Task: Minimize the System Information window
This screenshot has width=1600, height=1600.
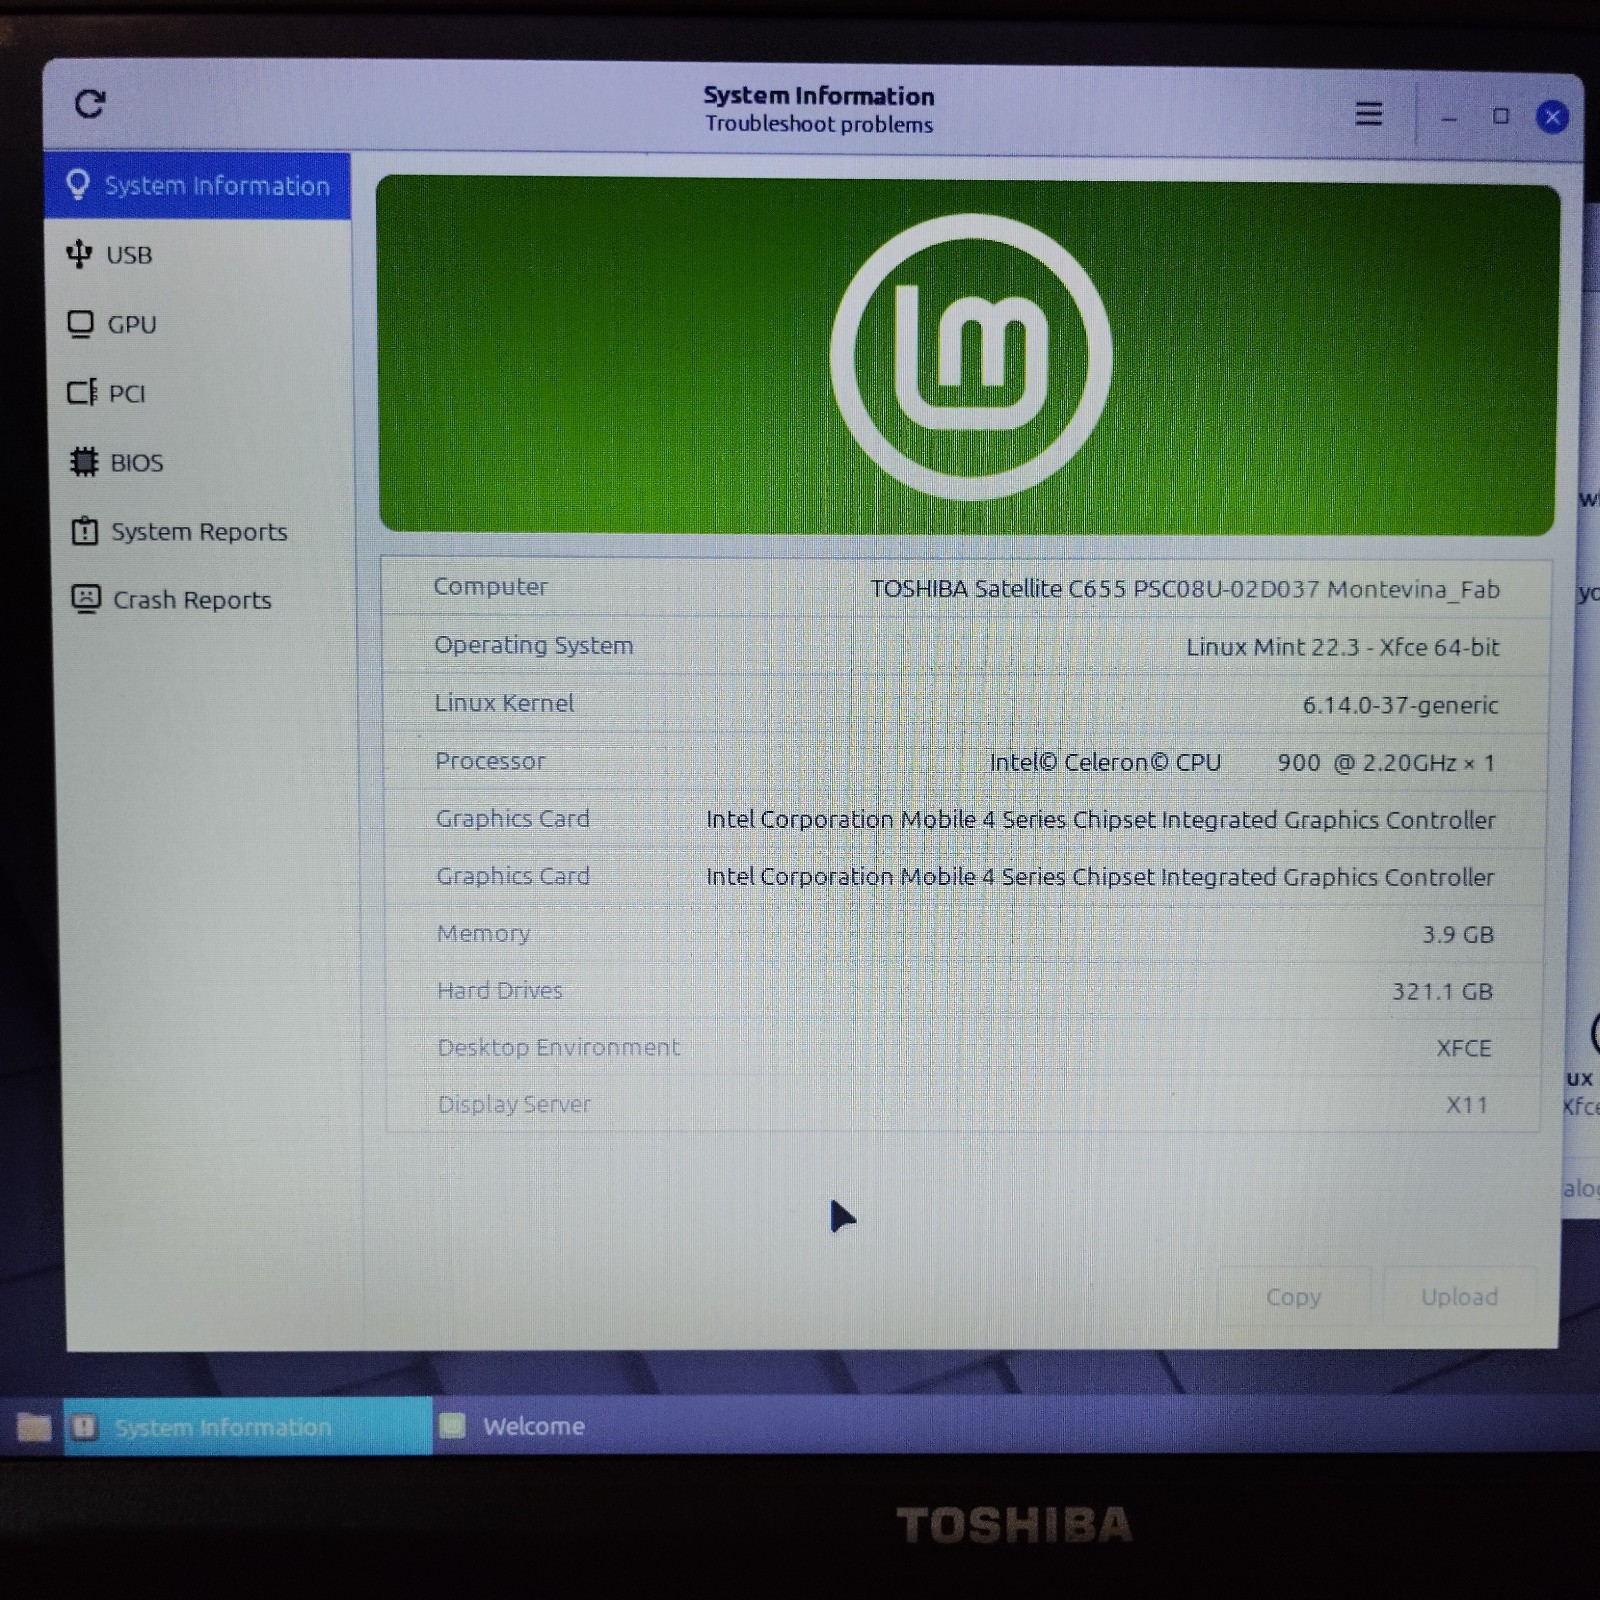Action: (x=1449, y=119)
